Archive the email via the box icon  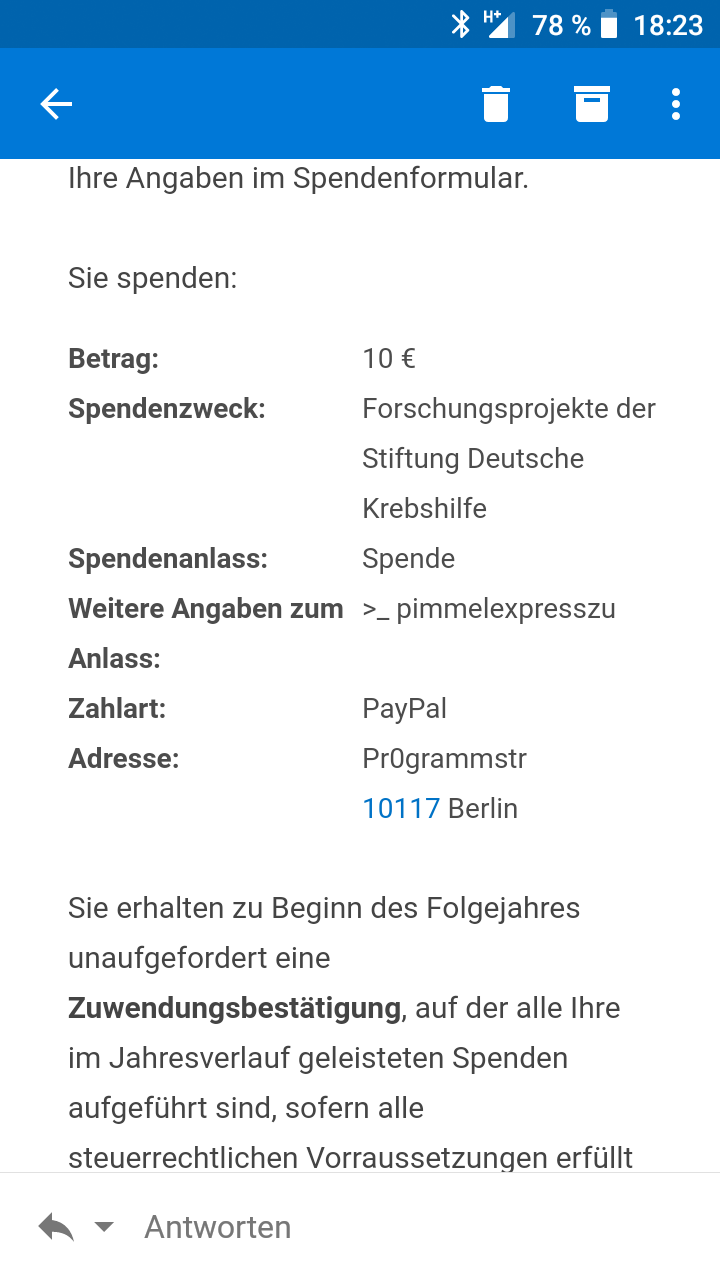[592, 104]
